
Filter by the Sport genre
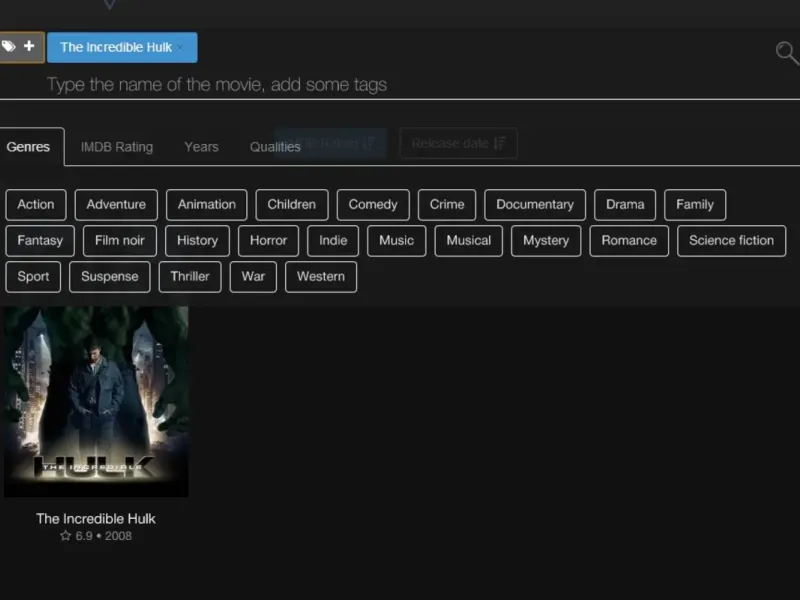[x=33, y=277]
